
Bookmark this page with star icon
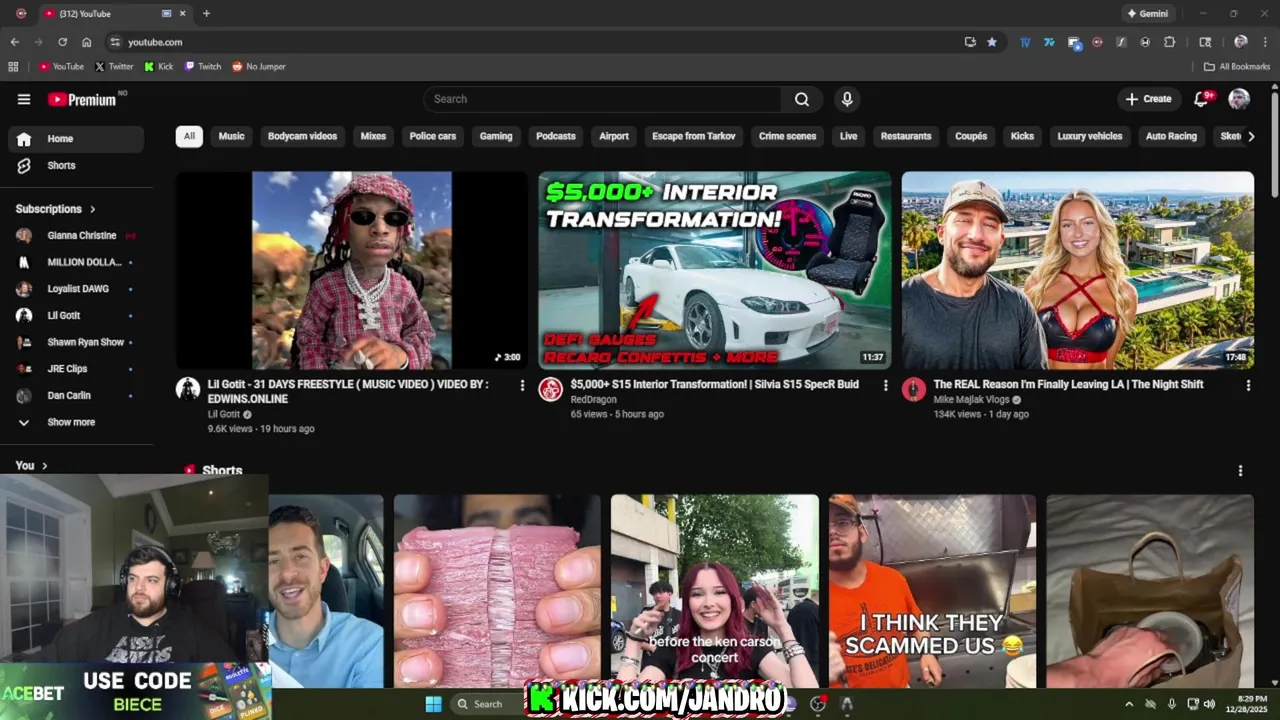(x=992, y=42)
